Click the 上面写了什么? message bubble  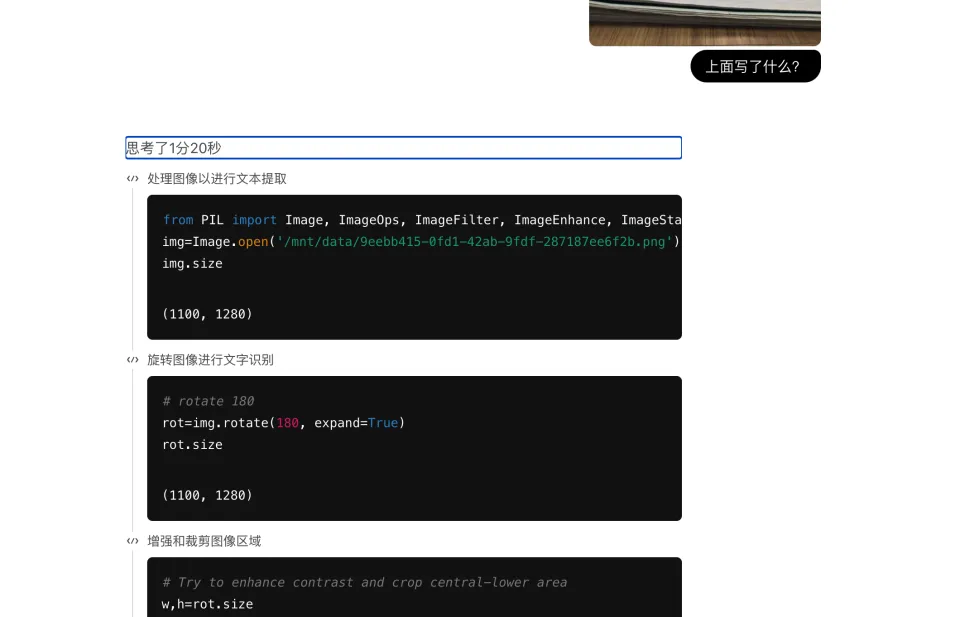(754, 67)
